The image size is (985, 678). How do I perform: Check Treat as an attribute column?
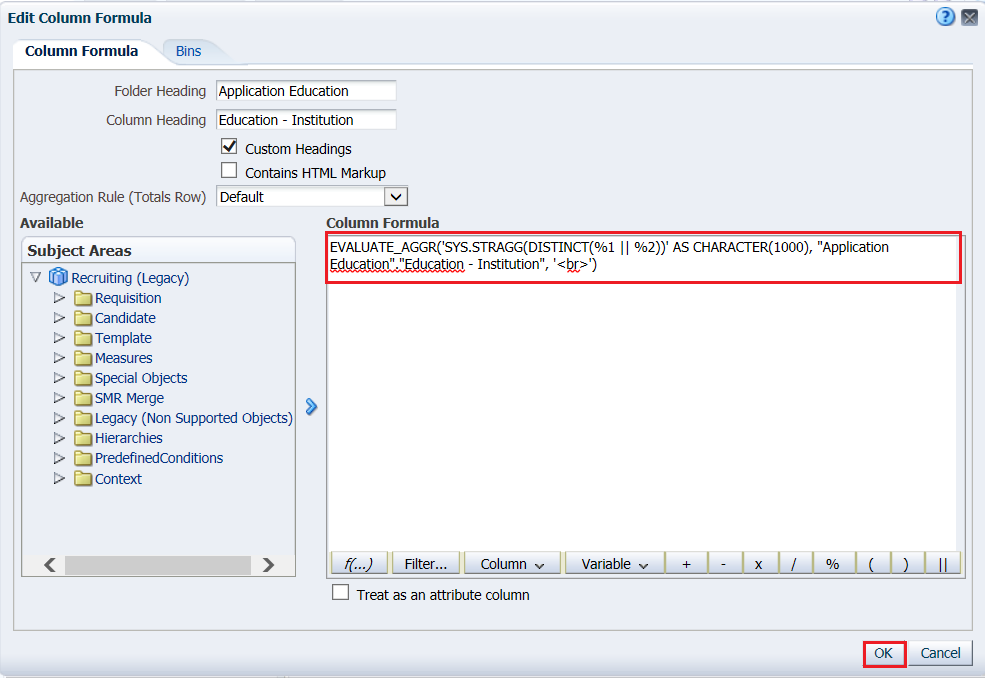[x=340, y=593]
